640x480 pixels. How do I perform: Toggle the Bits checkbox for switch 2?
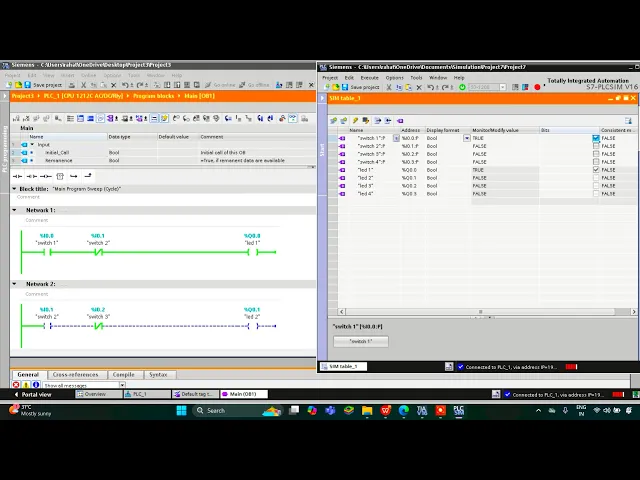pos(596,146)
